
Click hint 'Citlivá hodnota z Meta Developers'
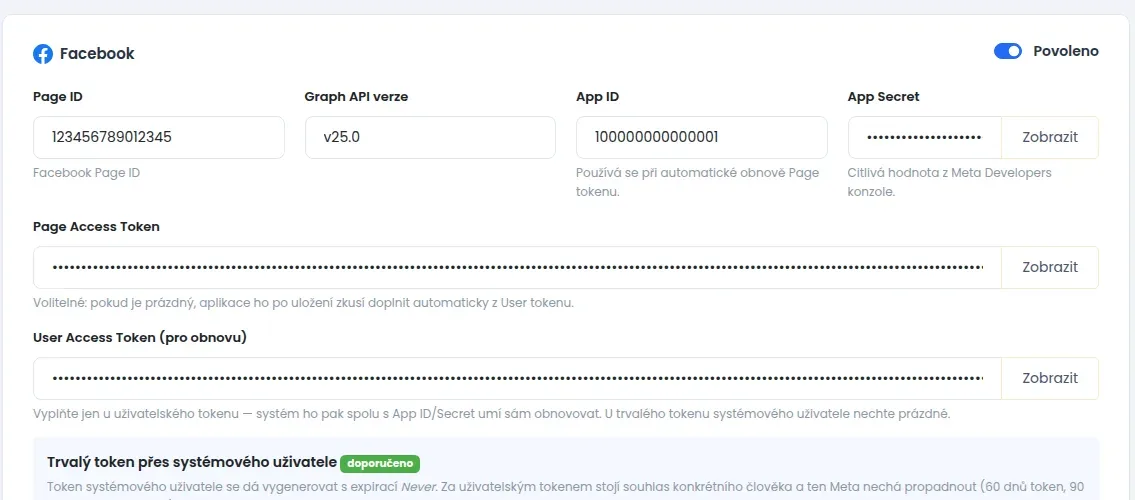(x=950, y=183)
